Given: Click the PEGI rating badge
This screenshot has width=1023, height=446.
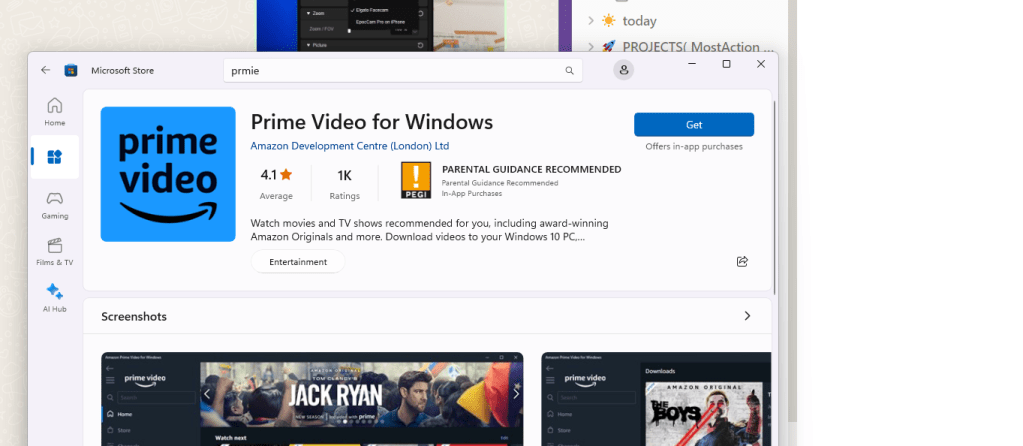Looking at the screenshot, I should 416,181.
